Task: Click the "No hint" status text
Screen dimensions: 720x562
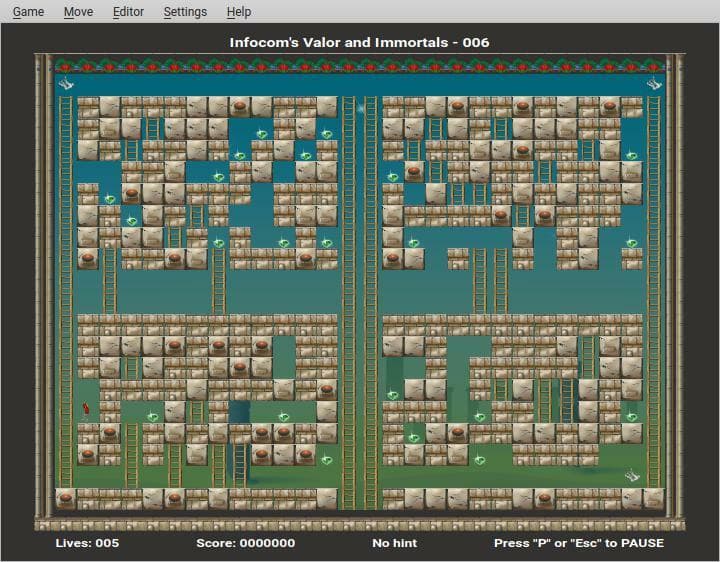Action: pyautogui.click(x=395, y=543)
